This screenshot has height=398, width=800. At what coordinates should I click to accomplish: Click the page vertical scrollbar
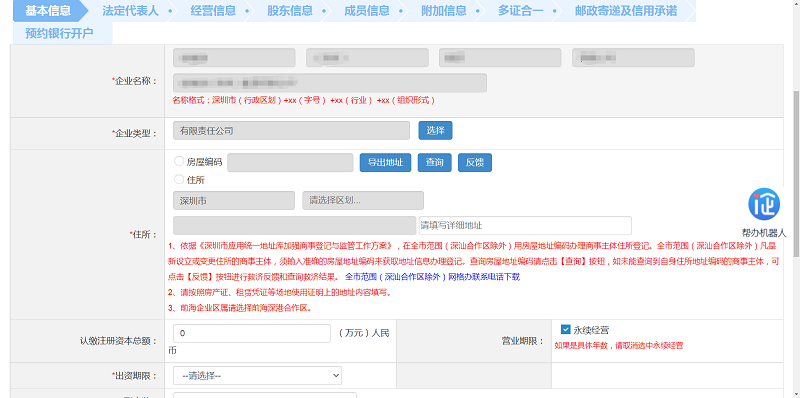click(x=796, y=173)
